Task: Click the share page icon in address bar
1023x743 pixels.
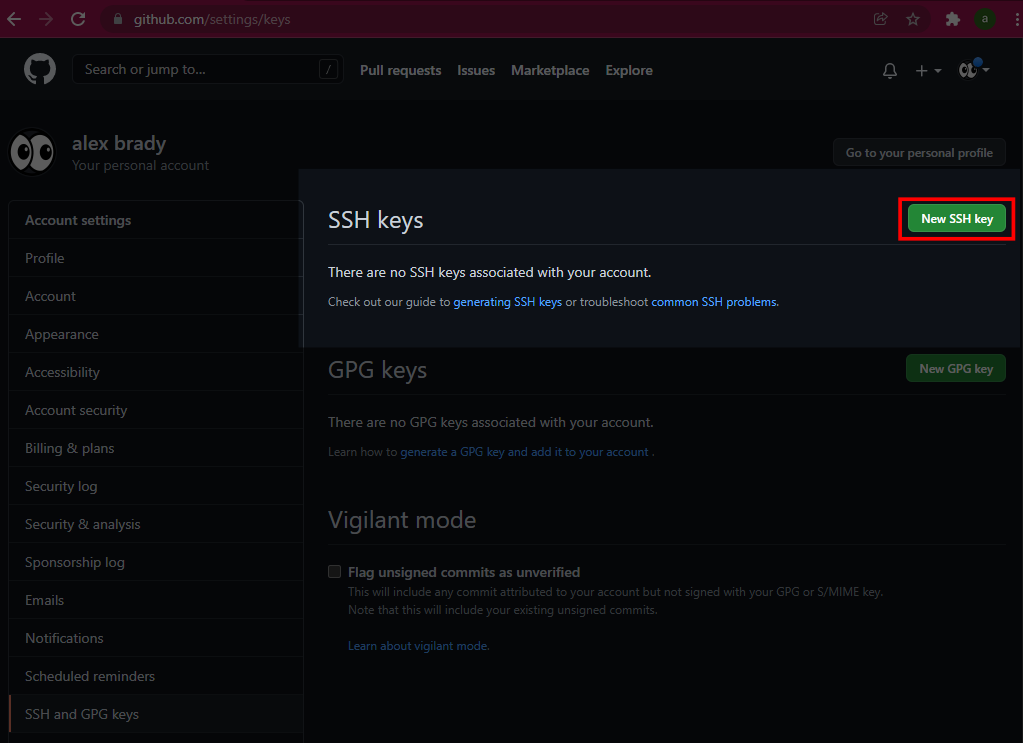Action: tap(880, 19)
